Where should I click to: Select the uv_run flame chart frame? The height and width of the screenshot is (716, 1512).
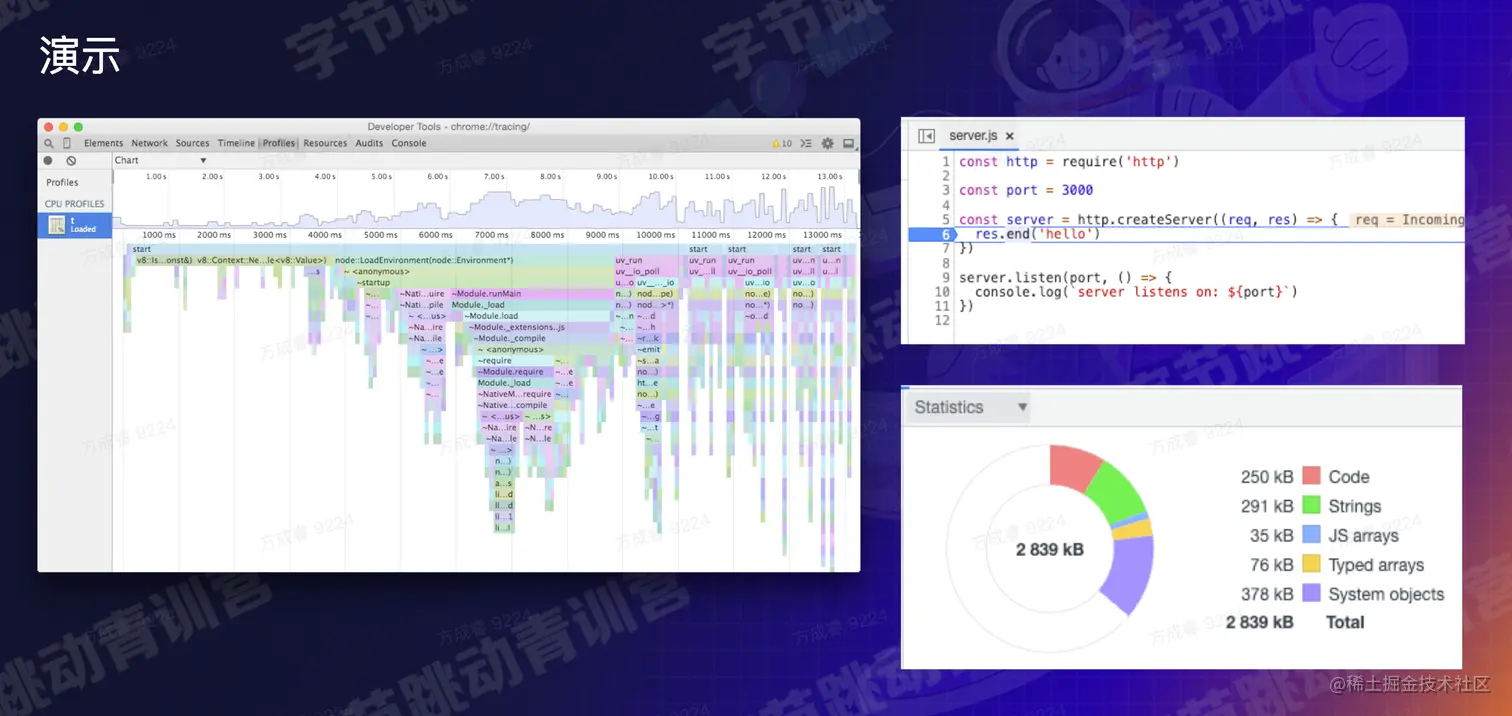(x=647, y=260)
